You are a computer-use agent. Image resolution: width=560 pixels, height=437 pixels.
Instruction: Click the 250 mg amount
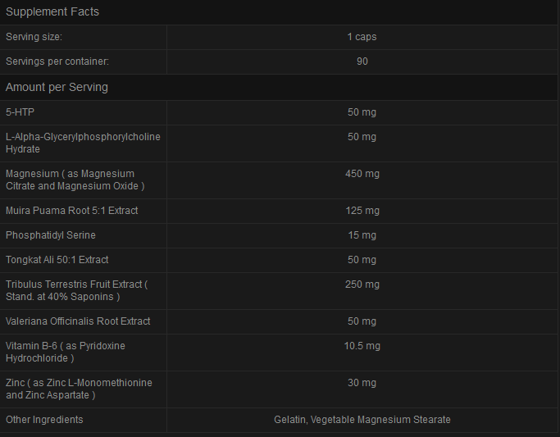pos(362,285)
